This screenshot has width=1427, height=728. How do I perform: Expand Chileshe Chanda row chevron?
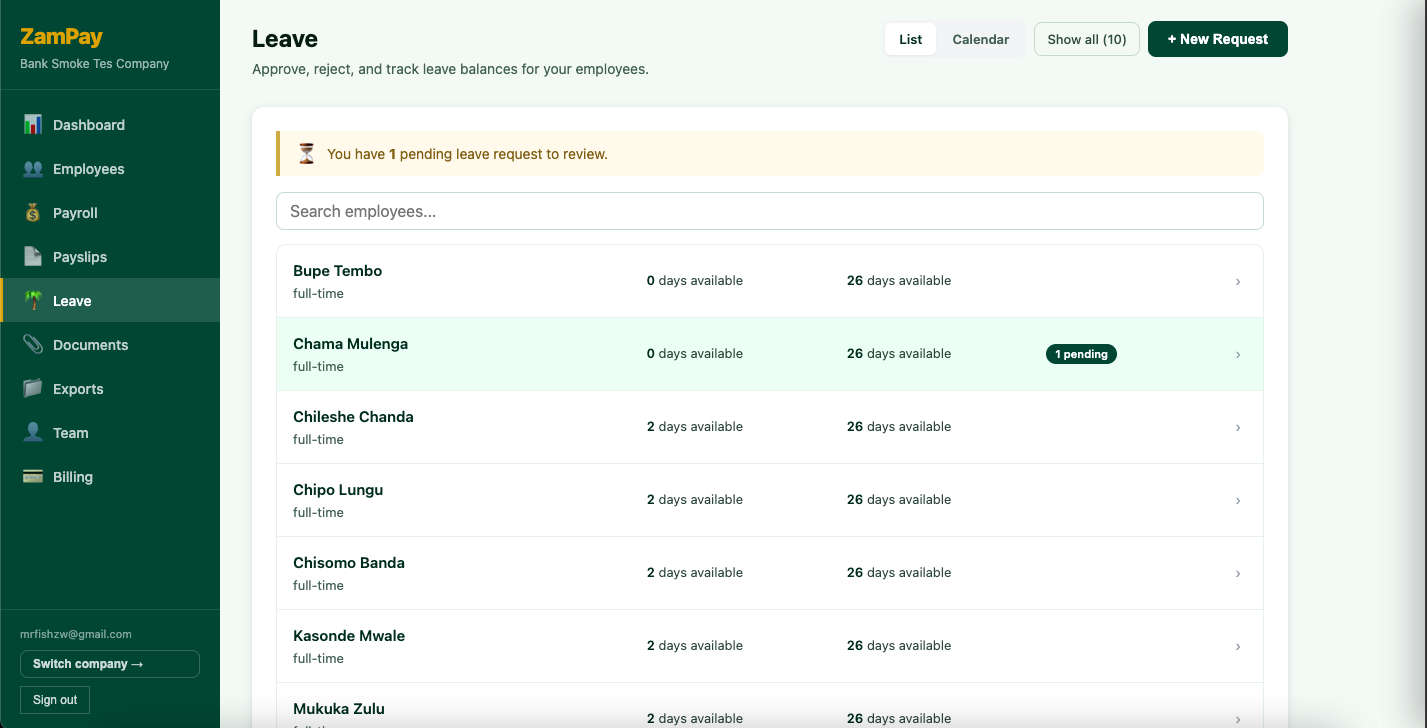1238,428
